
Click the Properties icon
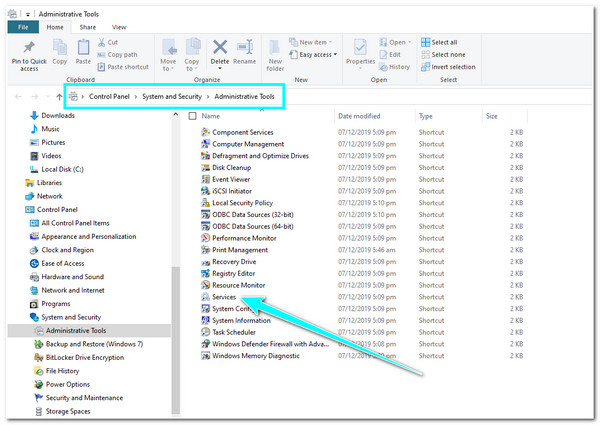pyautogui.click(x=360, y=47)
